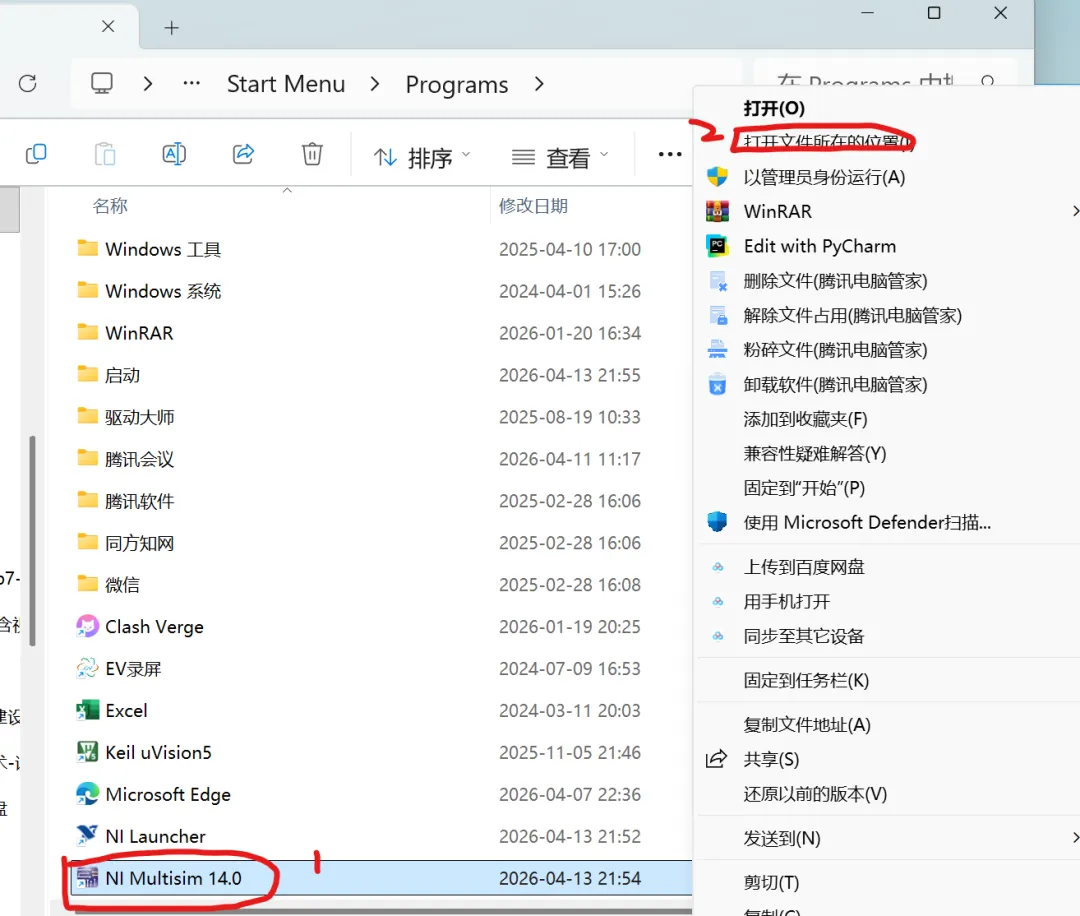Open the 排序 sort dropdown
This screenshot has height=916, width=1080.
pos(422,158)
